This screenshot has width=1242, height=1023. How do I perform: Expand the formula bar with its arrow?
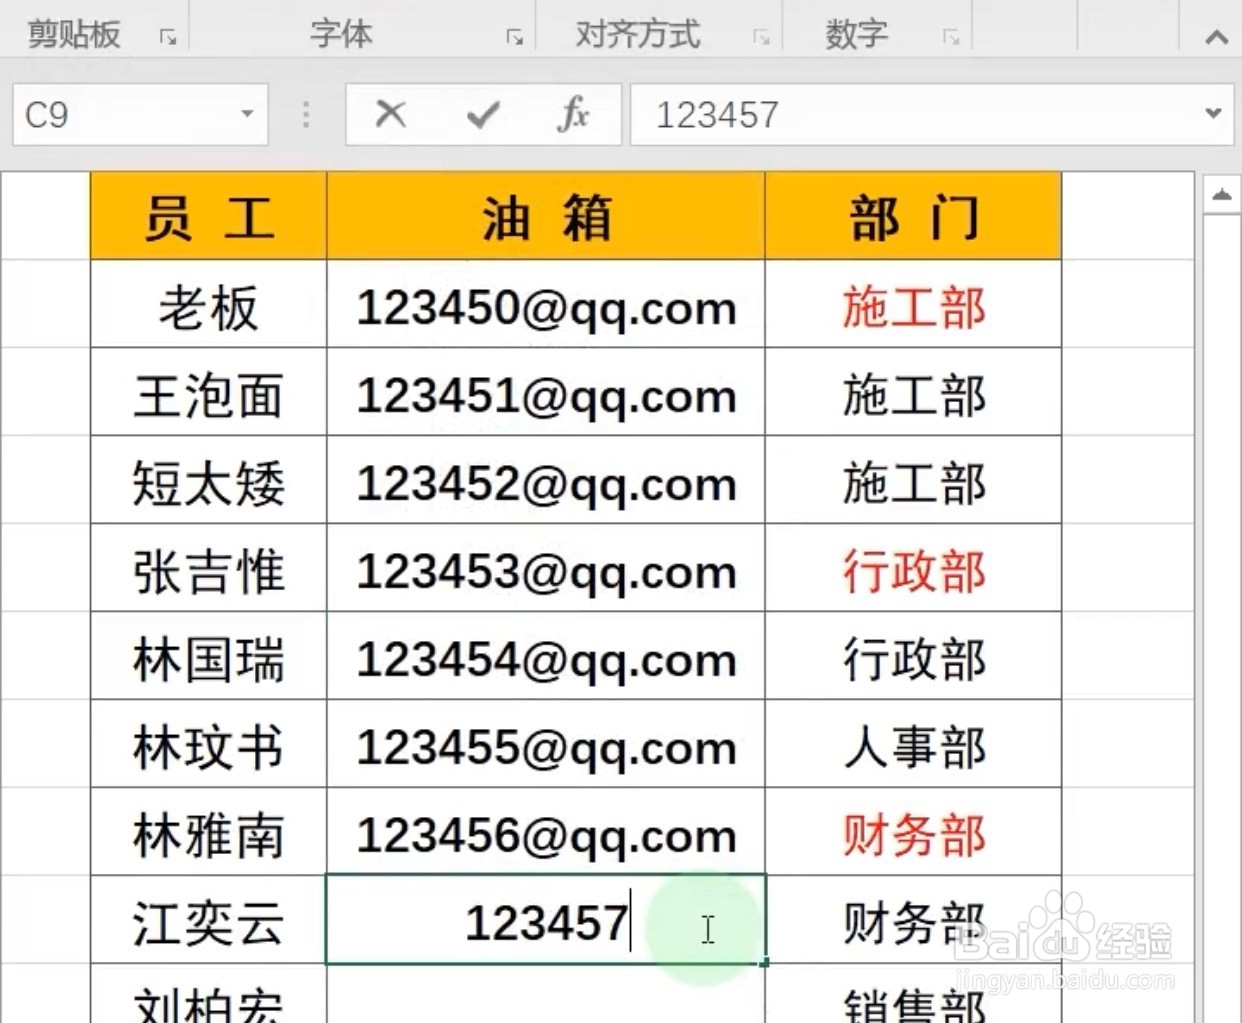[1211, 112]
